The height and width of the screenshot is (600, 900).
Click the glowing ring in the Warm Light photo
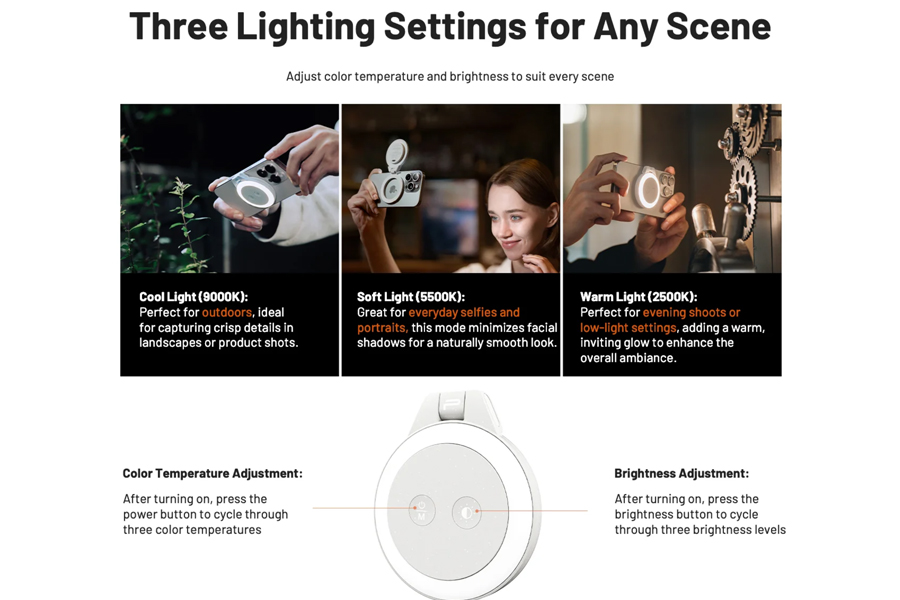[x=650, y=189]
